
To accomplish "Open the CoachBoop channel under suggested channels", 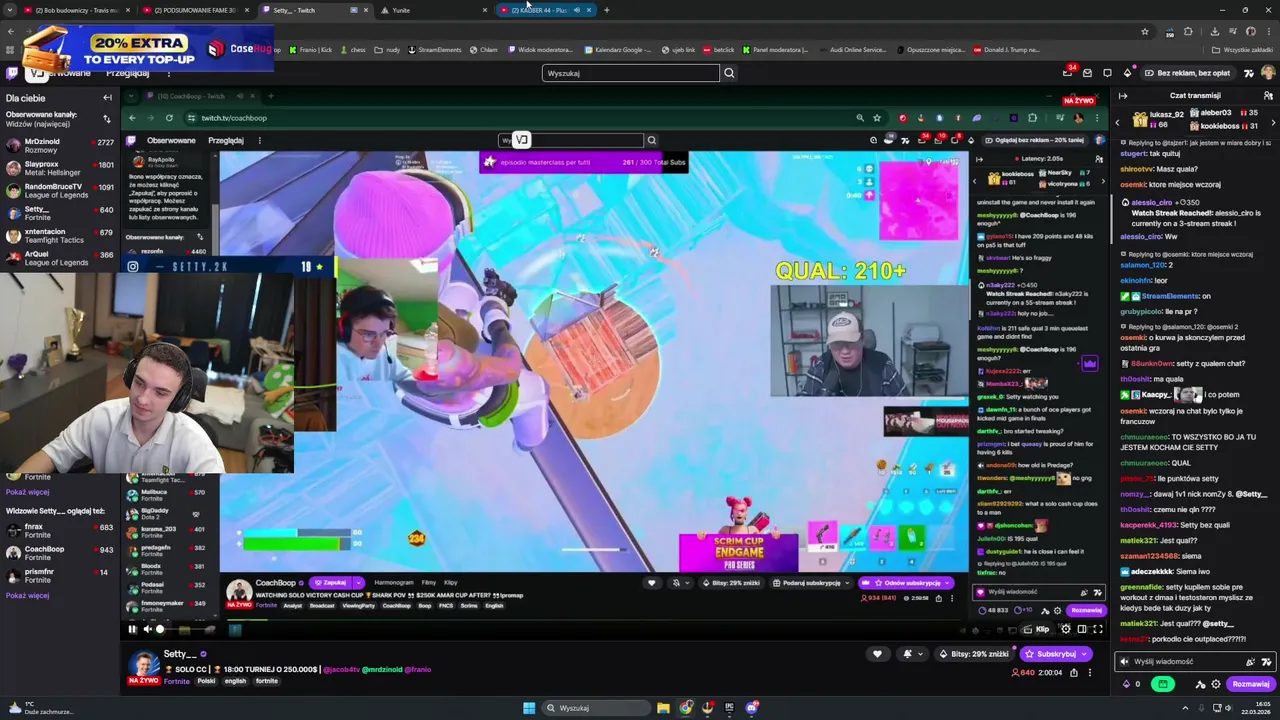I will [59, 553].
